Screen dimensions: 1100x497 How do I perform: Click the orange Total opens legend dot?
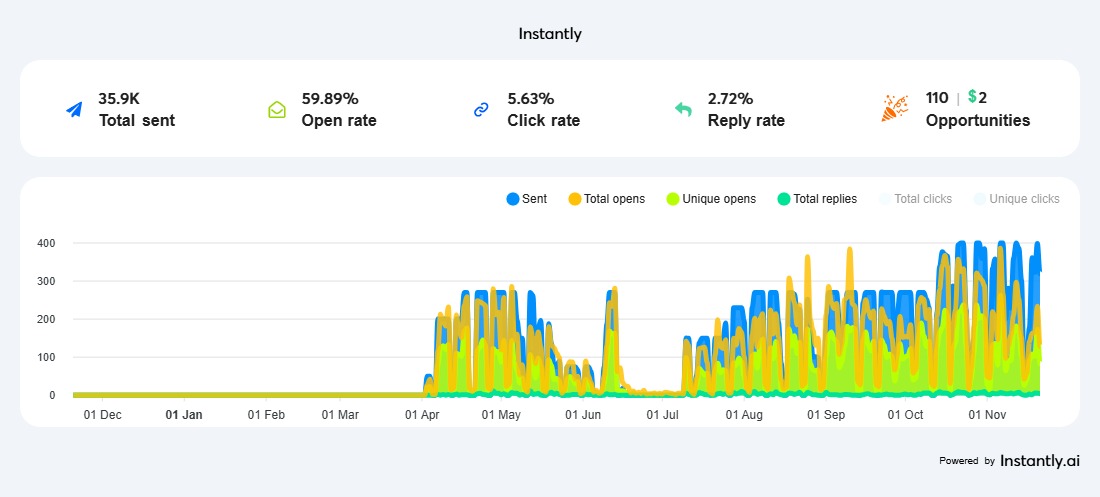[575, 199]
